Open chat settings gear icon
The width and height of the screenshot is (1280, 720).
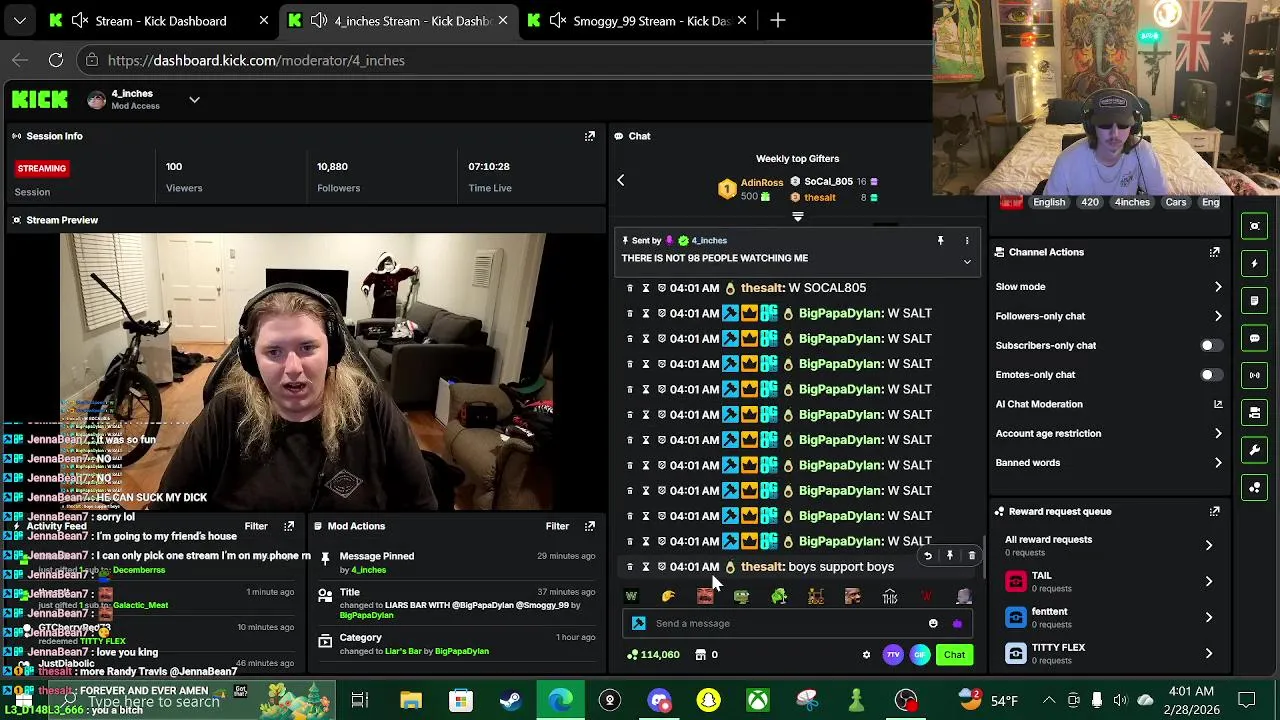pyautogui.click(x=866, y=655)
